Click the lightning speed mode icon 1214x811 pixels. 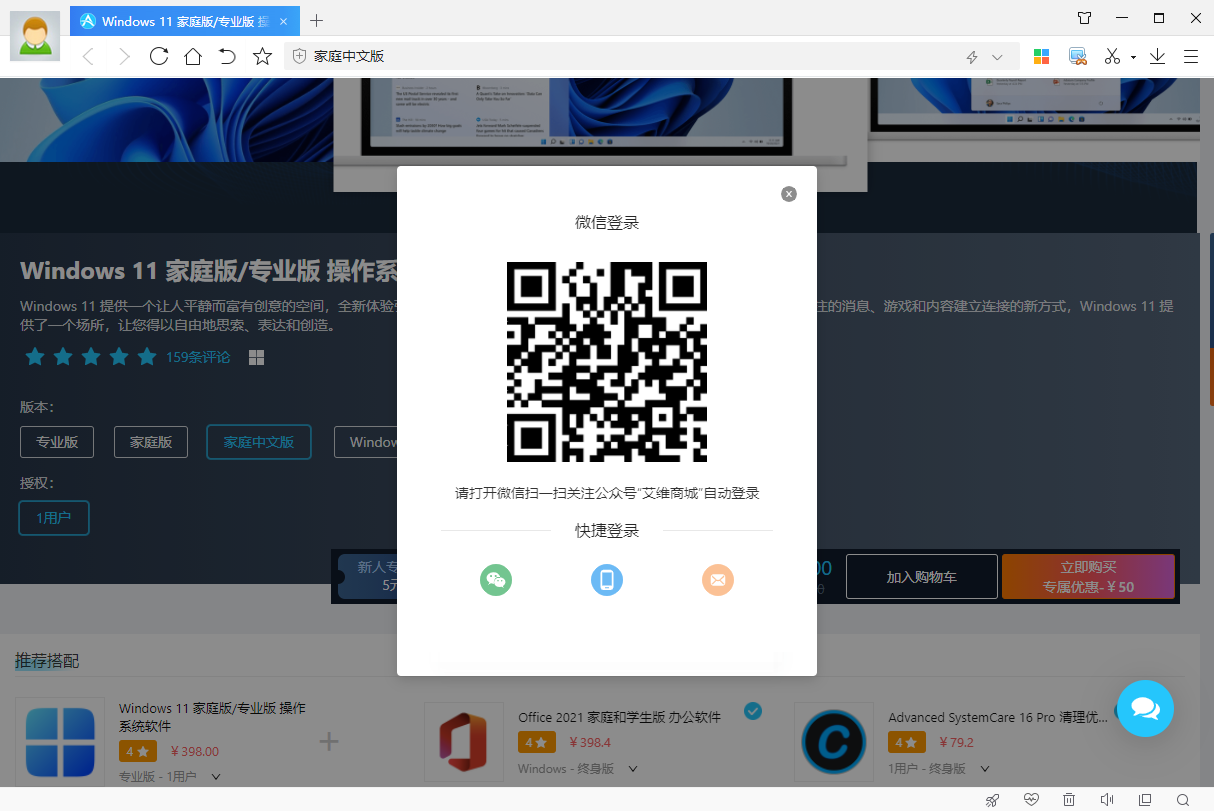[972, 57]
